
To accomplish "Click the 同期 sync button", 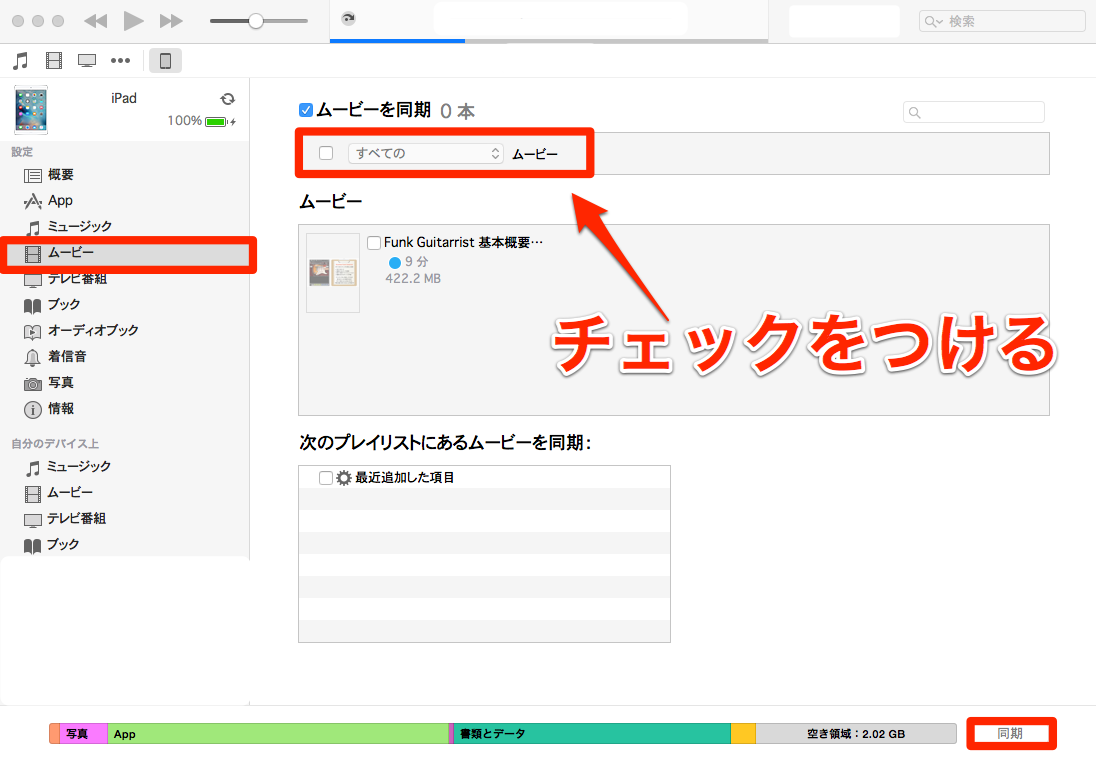I will click(1011, 733).
